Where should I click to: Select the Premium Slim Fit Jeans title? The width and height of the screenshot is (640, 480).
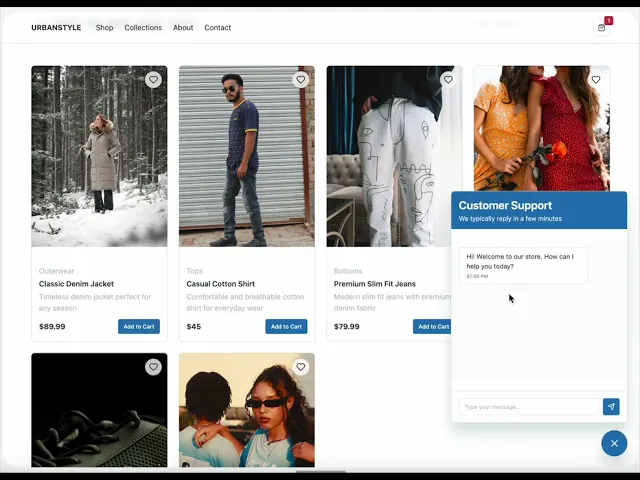pyautogui.click(x=375, y=284)
